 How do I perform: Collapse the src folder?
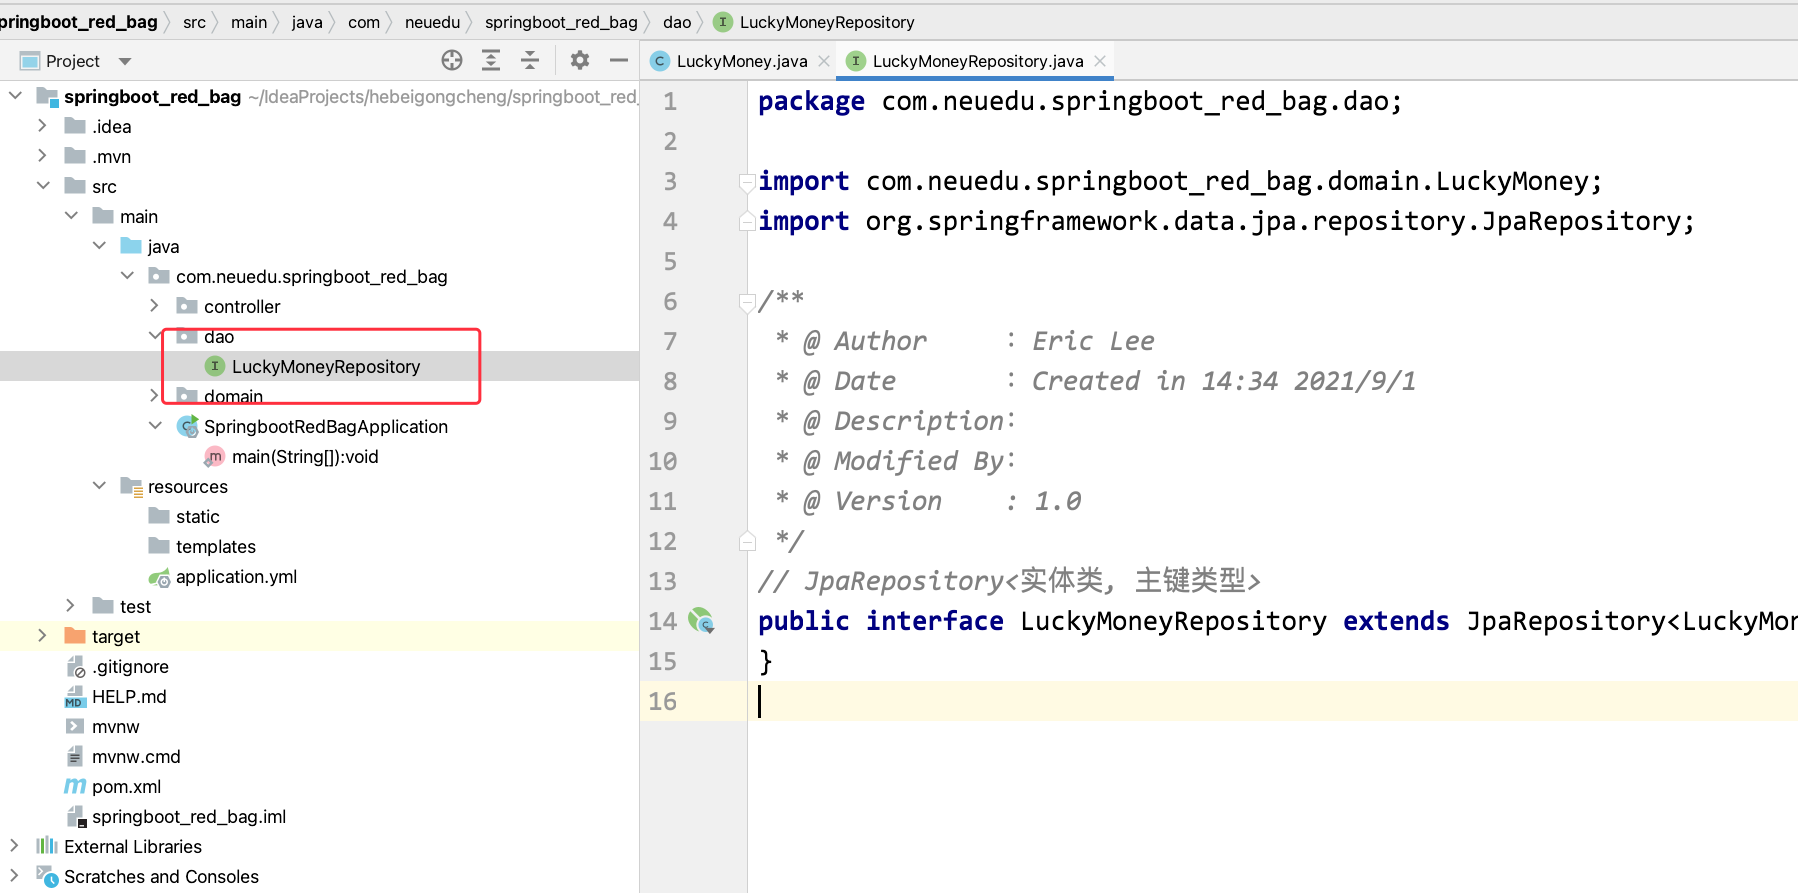[42, 186]
